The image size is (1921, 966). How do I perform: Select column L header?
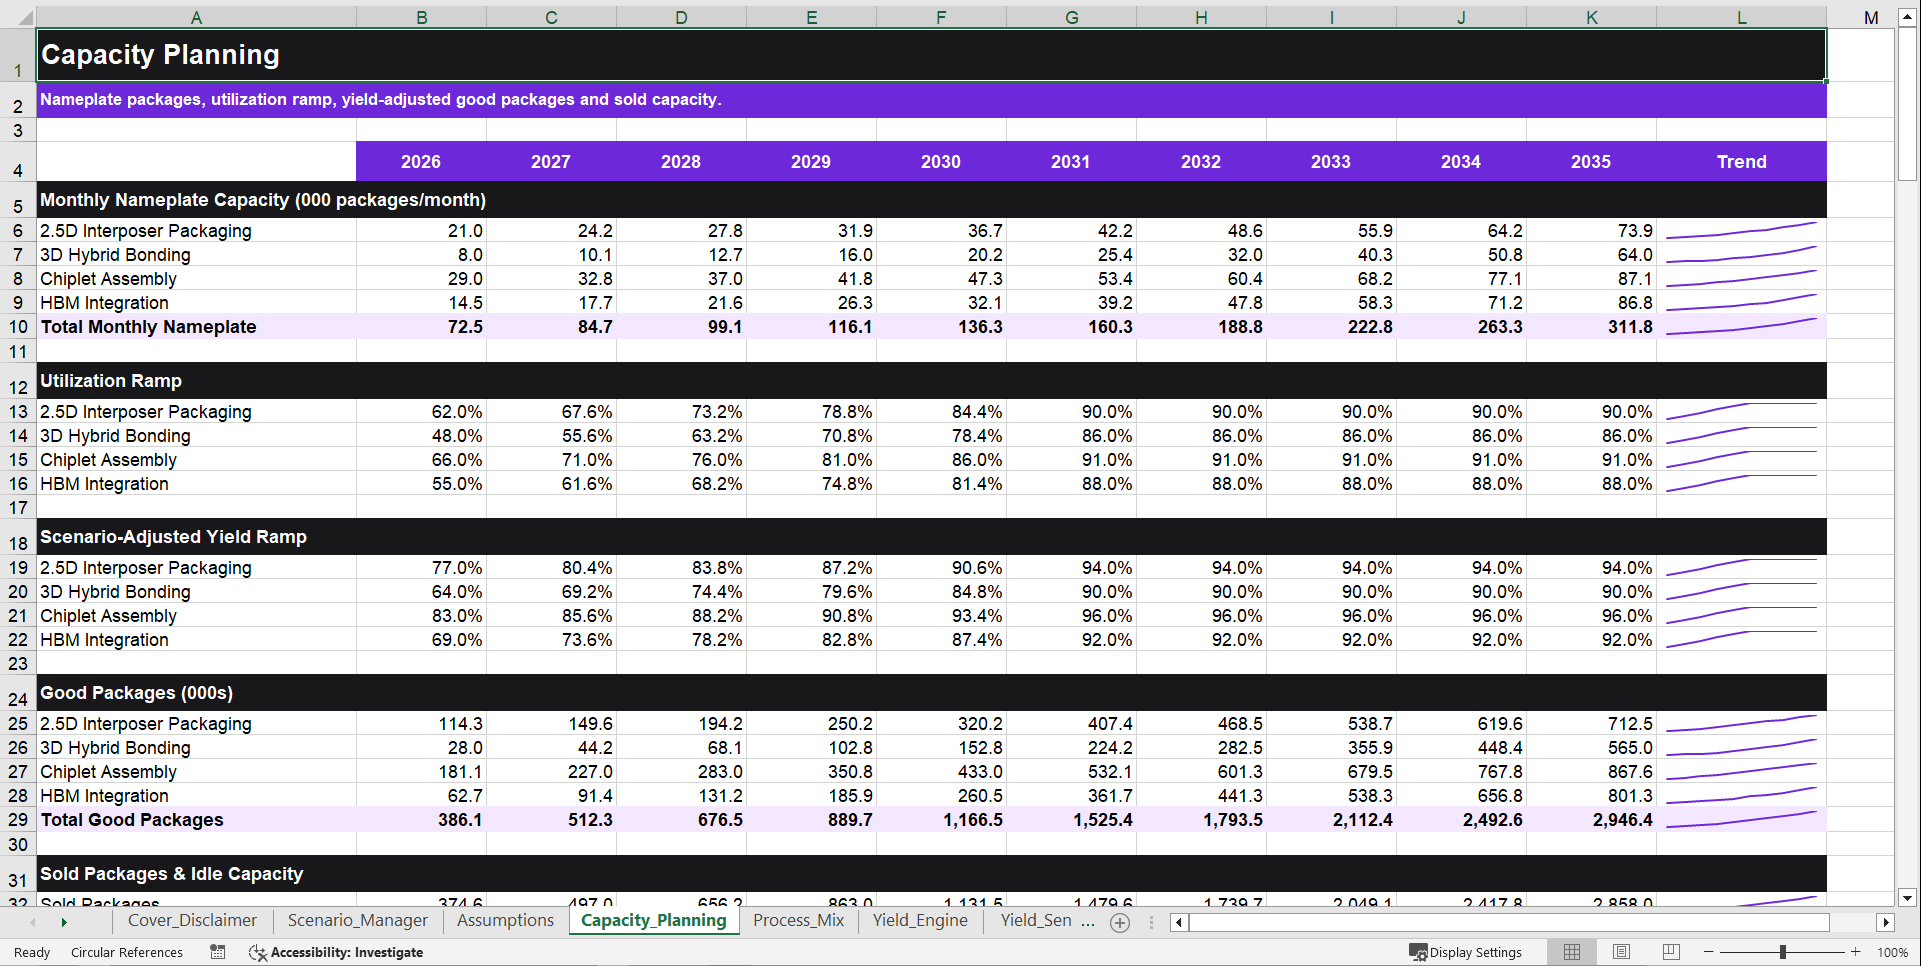click(1741, 17)
